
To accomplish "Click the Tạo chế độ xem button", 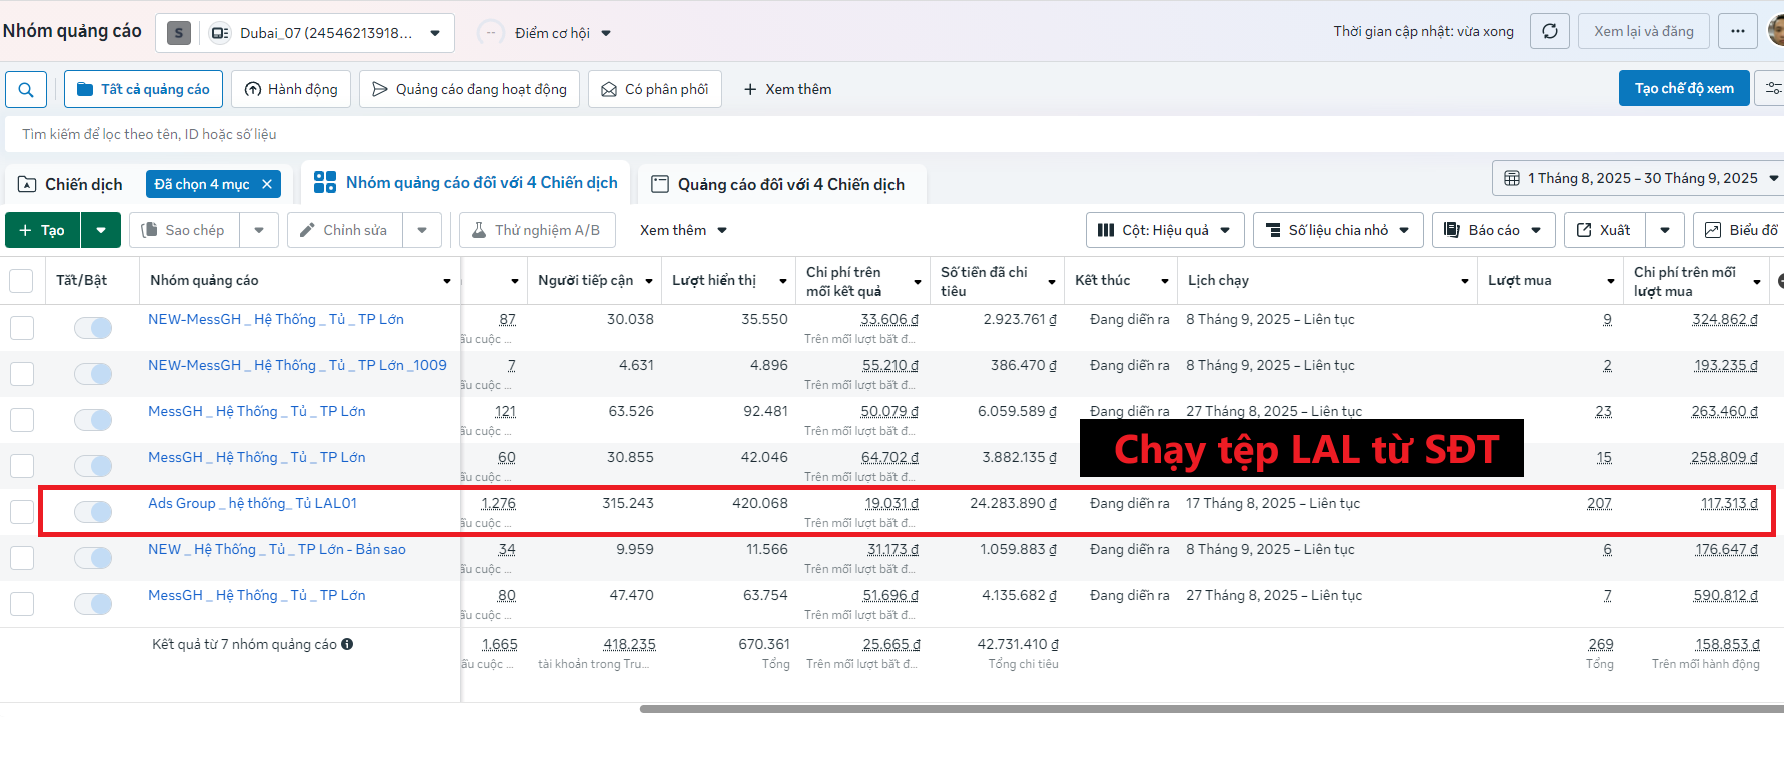I will pos(1683,88).
